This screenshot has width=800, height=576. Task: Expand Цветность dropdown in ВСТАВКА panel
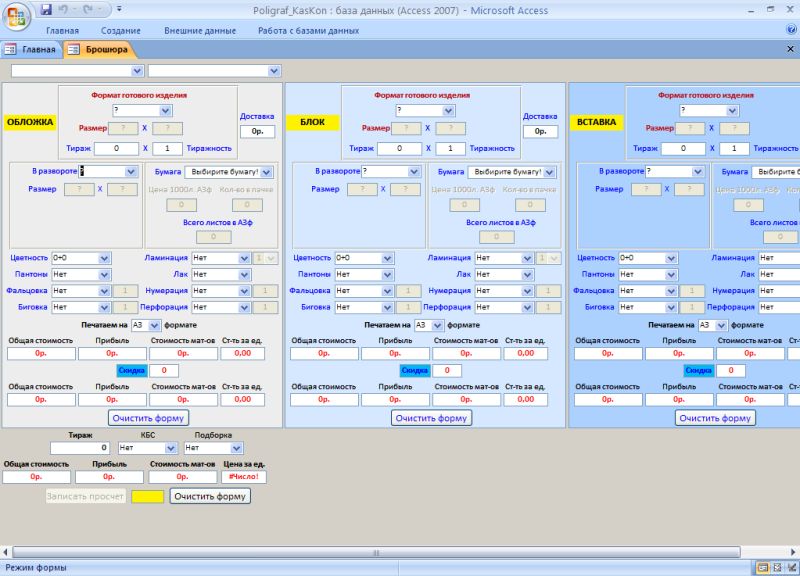tap(671, 258)
